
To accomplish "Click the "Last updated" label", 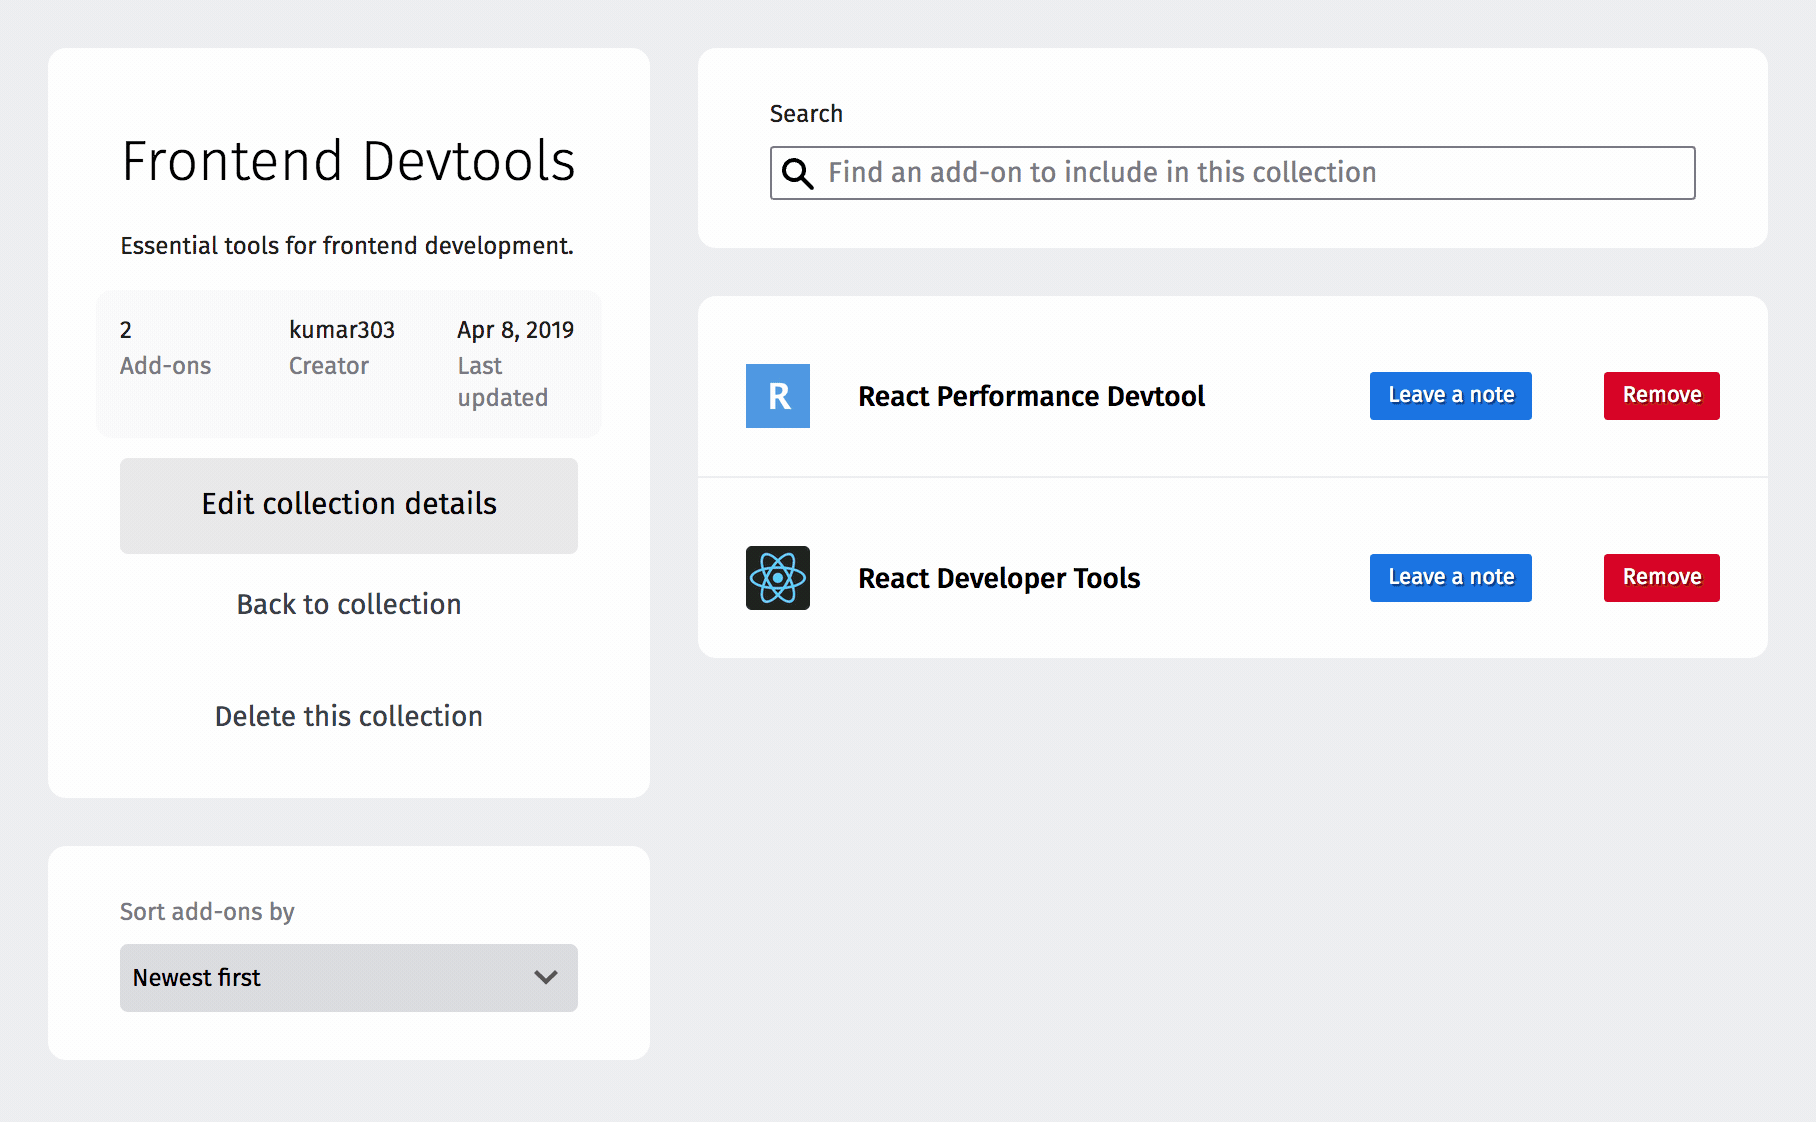I will click(503, 382).
